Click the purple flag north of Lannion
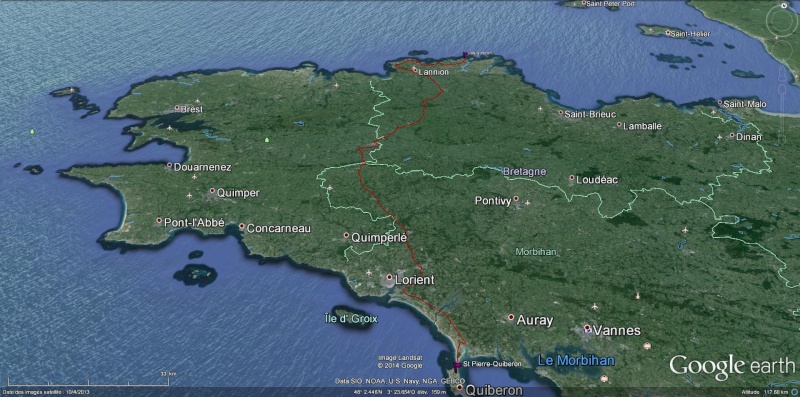Image resolution: width=800 pixels, height=397 pixels. click(x=465, y=55)
